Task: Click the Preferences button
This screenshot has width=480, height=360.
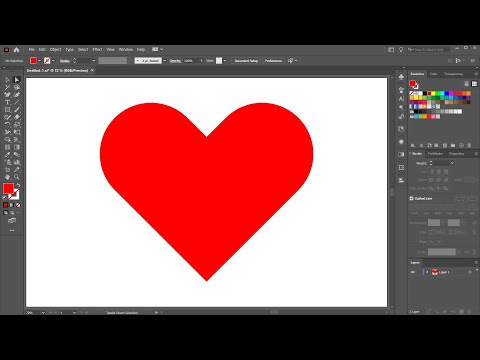Action: (x=273, y=61)
